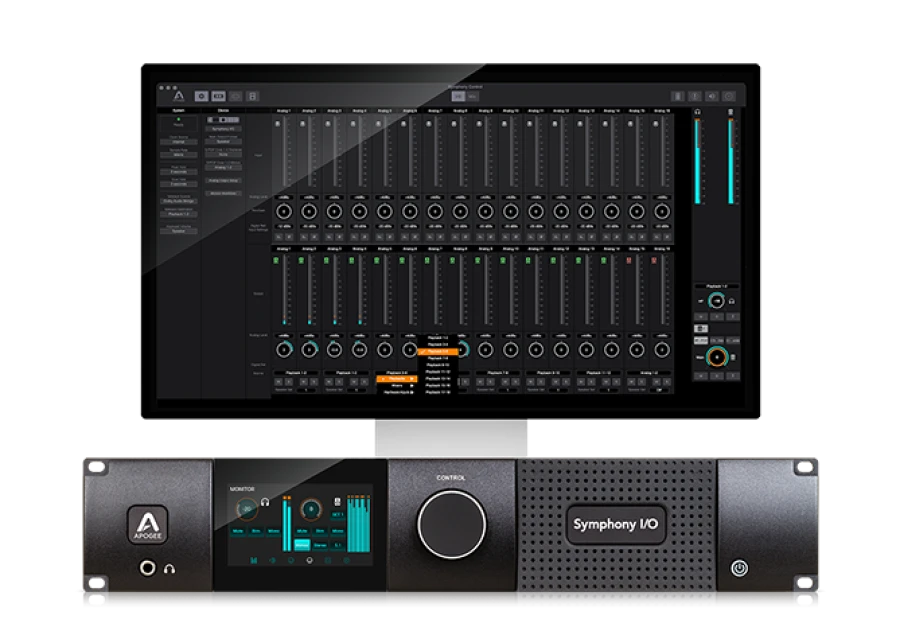Viewport: 900px width, 635px height.
Task: Open the Playback 1-2 dropdown in the System column
Action: click(179, 214)
